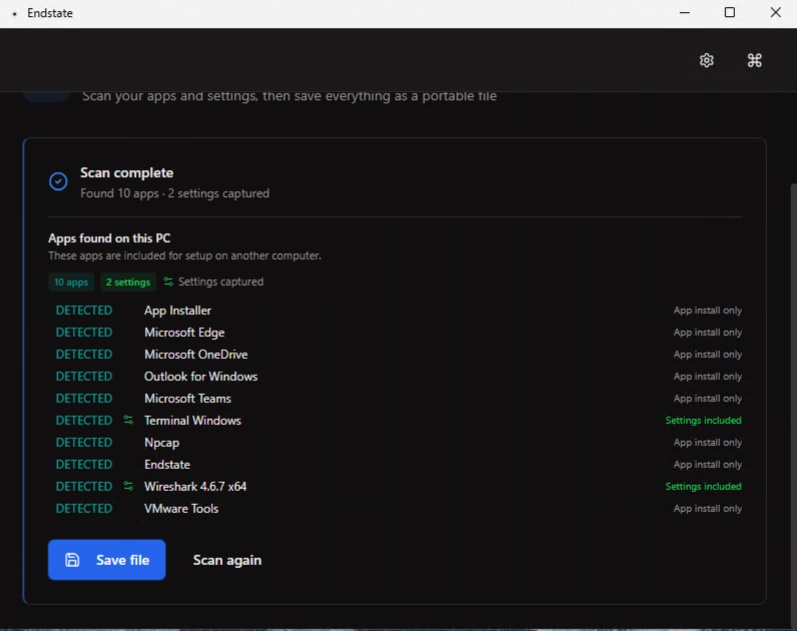
Task: Select the 10 apps badge
Action: pyautogui.click(x=71, y=282)
